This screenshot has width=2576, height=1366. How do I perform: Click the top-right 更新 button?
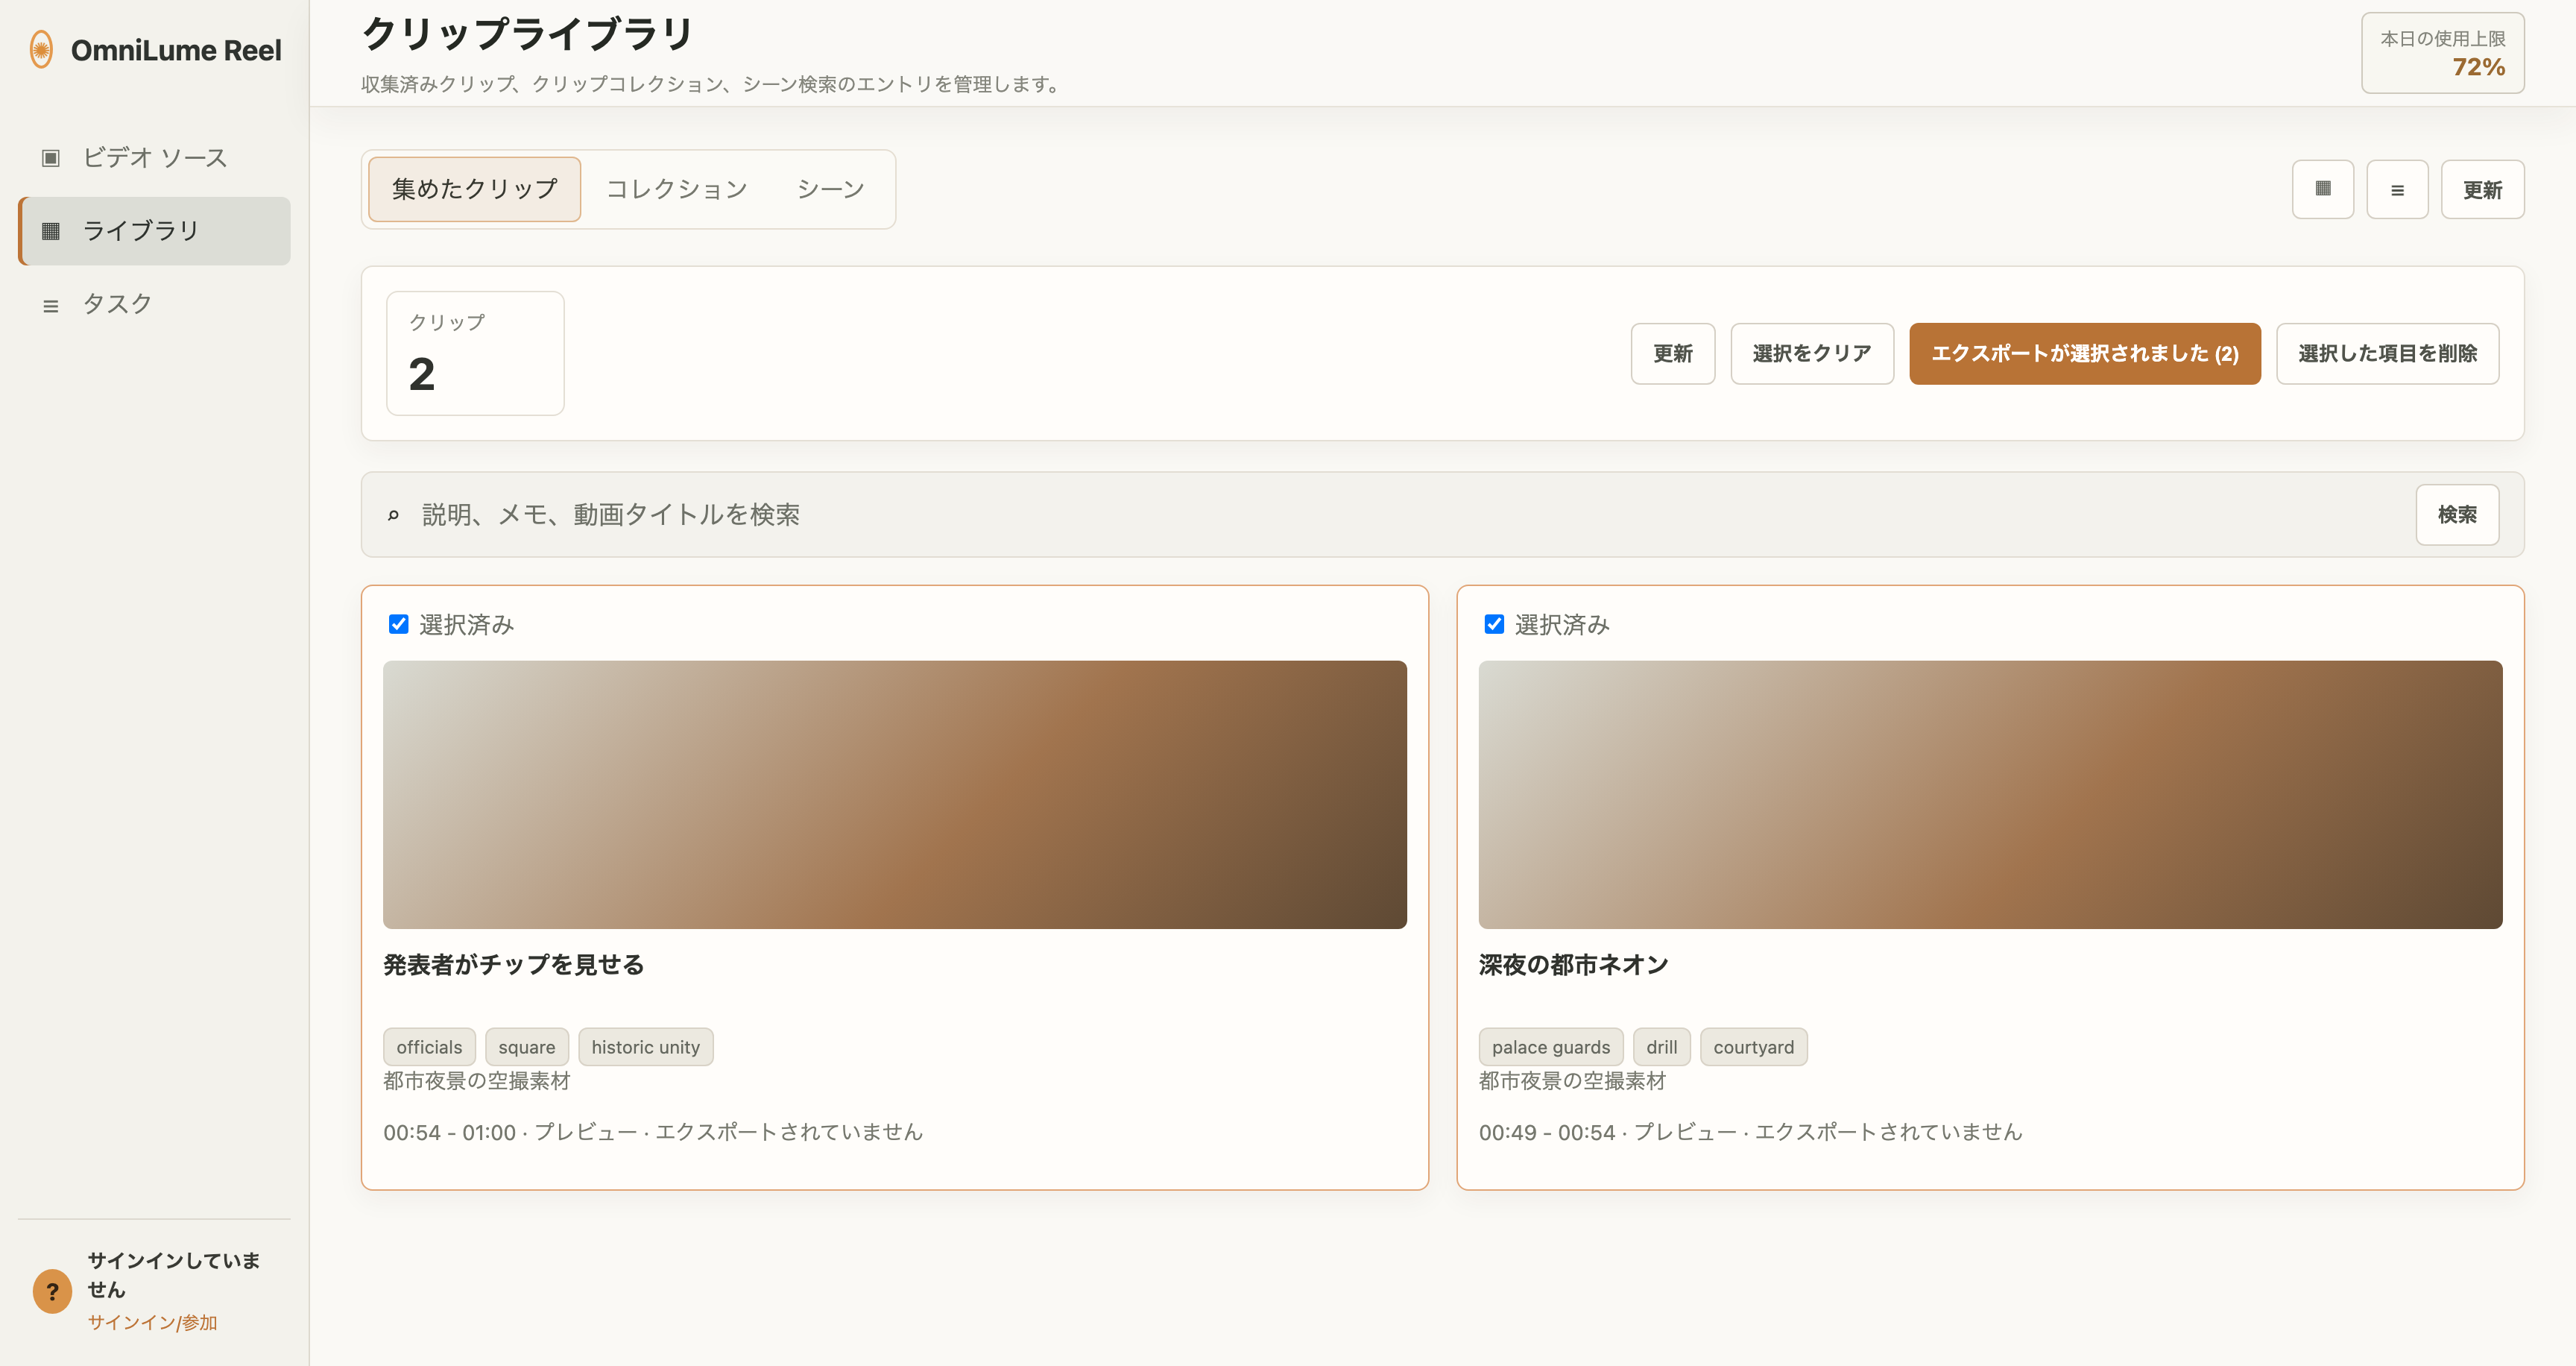[x=2482, y=189]
